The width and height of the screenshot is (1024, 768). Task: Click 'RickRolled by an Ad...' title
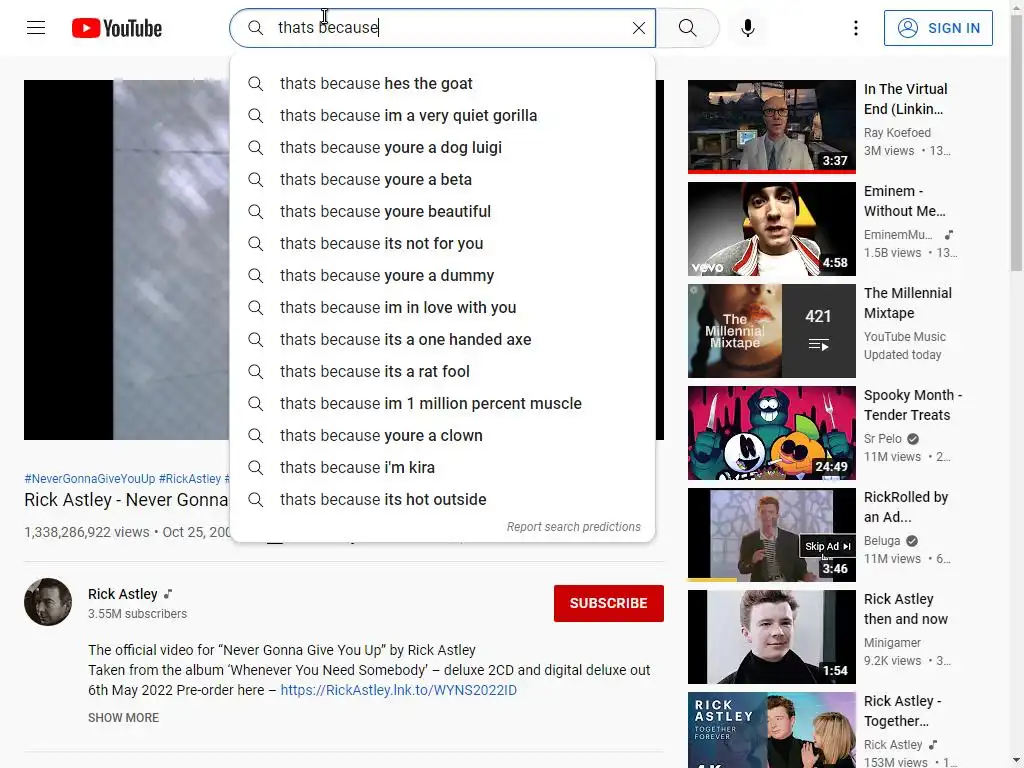click(906, 507)
